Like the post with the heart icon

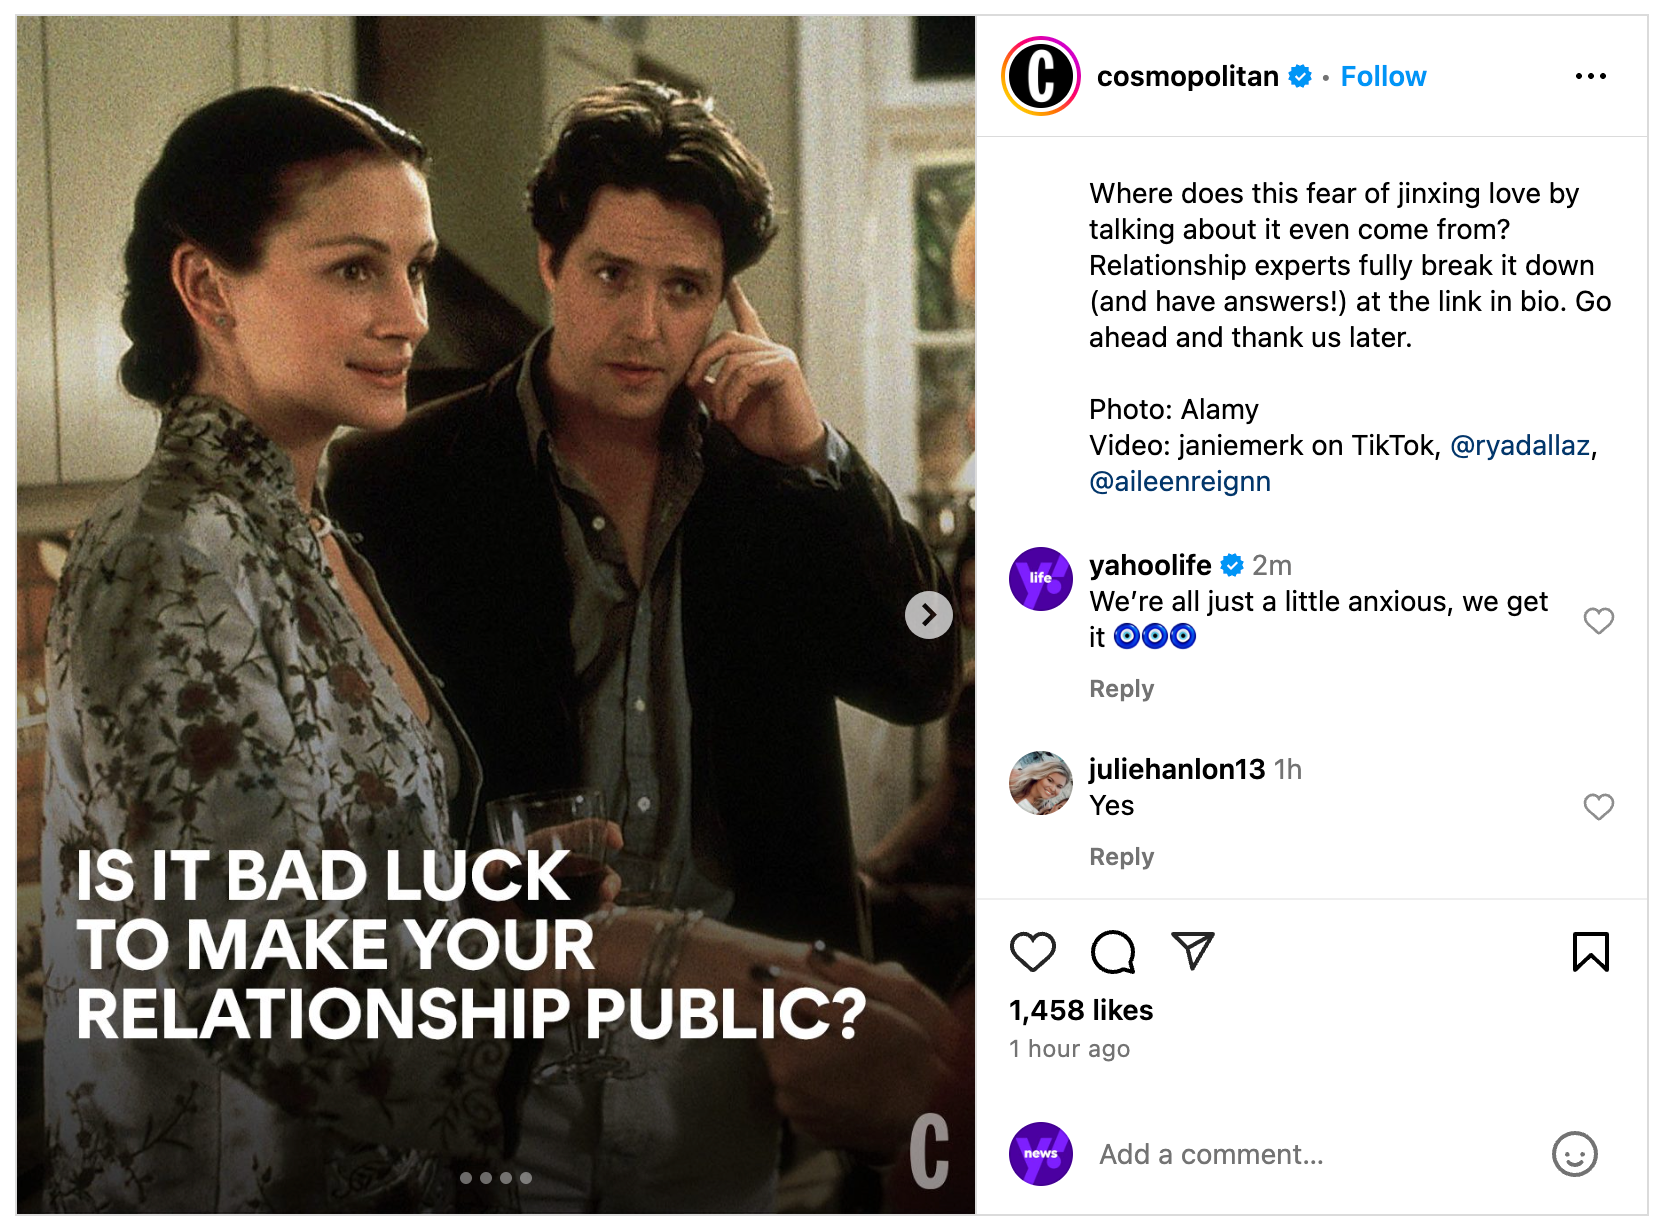coord(1032,951)
